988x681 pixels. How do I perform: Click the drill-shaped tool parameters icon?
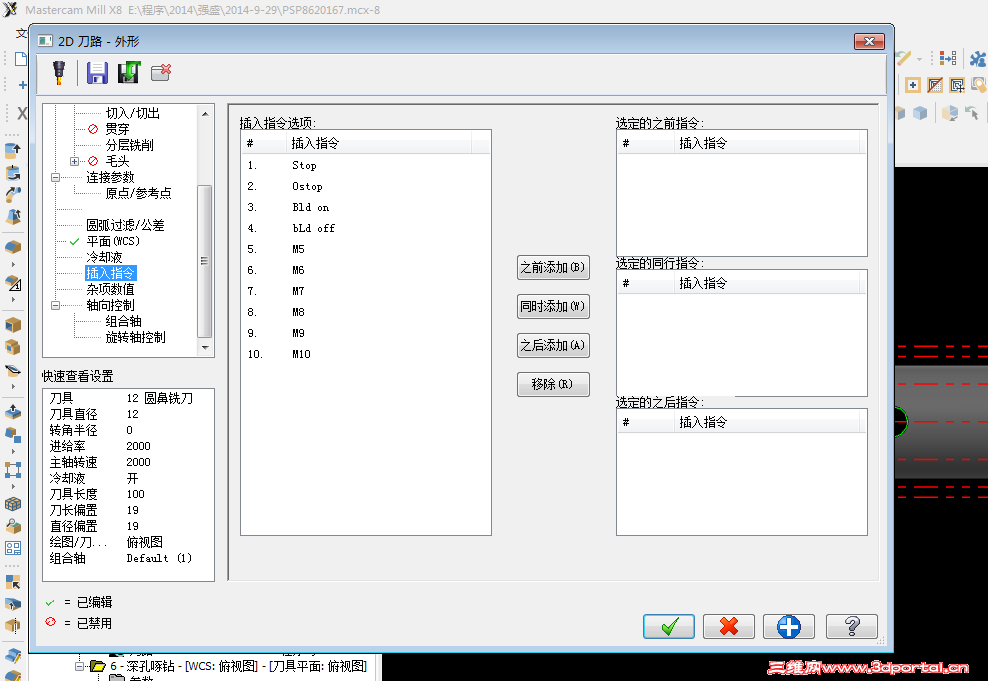point(60,72)
